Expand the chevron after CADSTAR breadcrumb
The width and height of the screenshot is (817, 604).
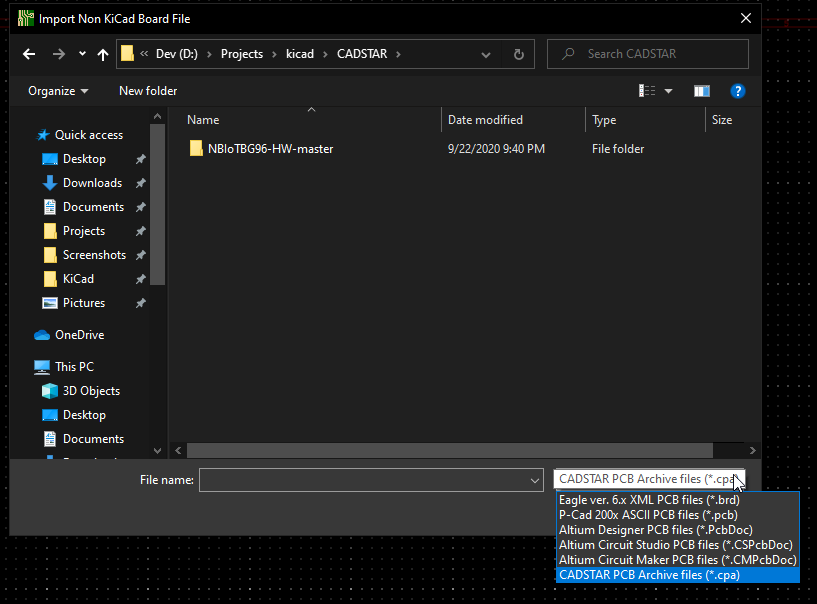coord(399,54)
